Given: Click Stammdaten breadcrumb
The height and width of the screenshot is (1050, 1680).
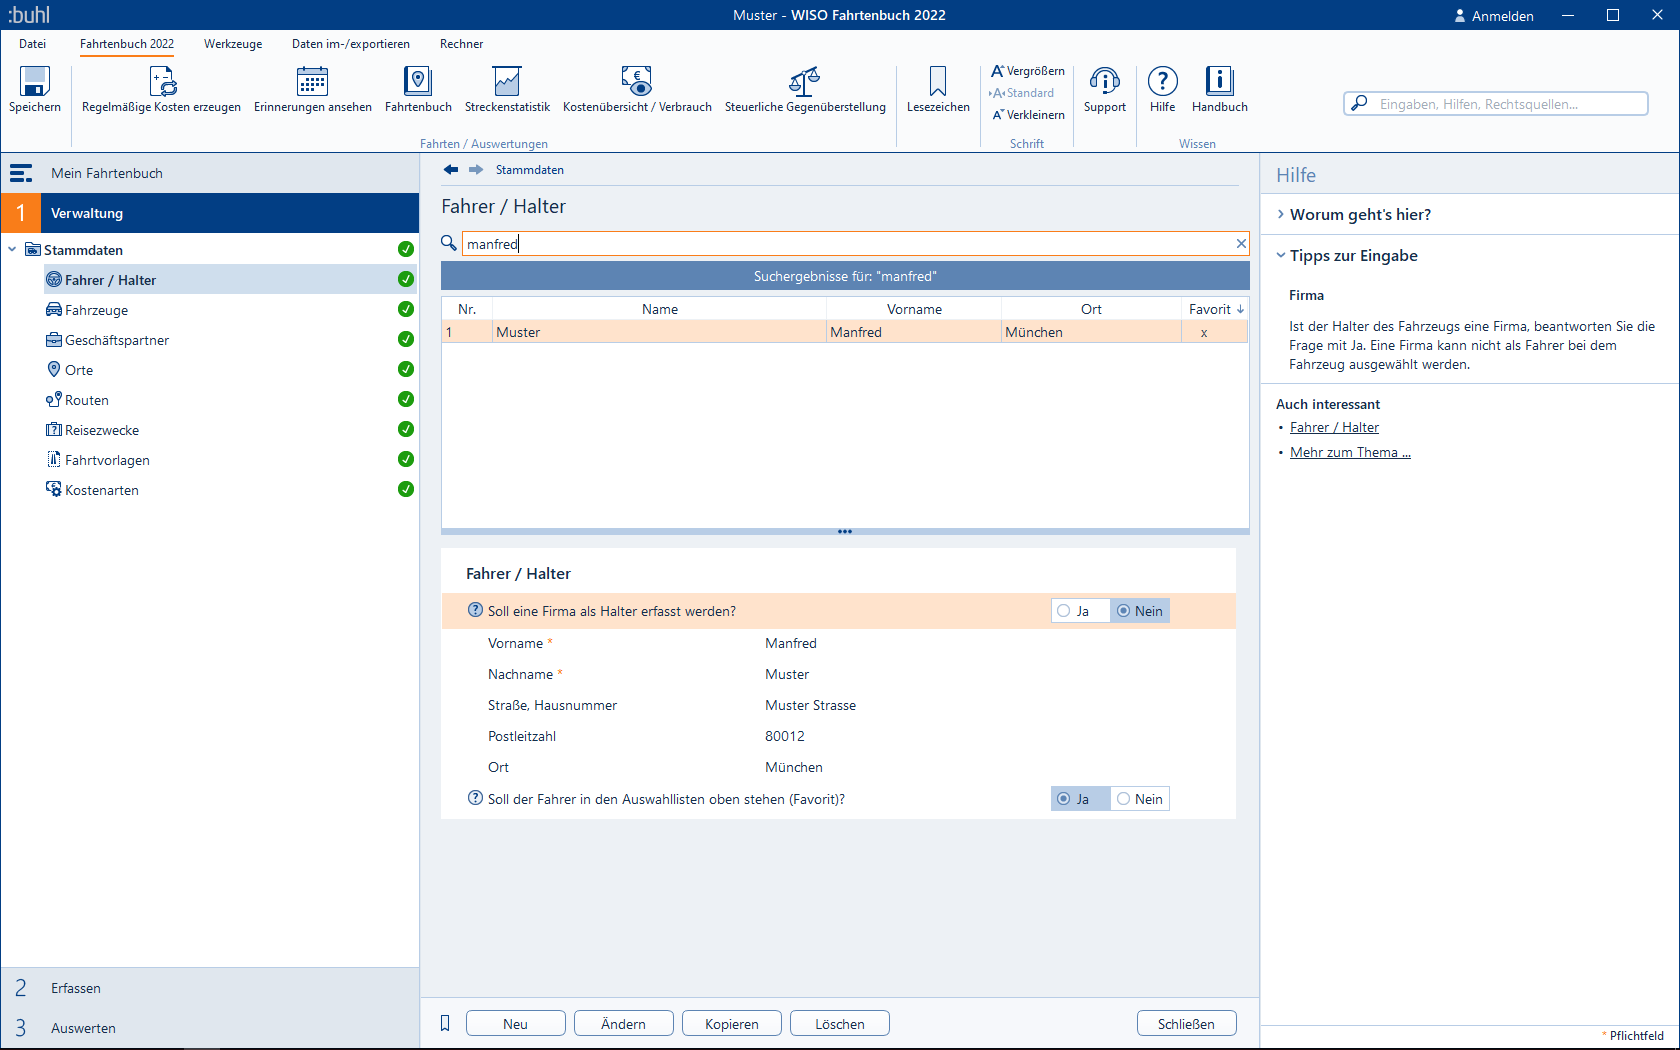Looking at the screenshot, I should click(x=530, y=170).
